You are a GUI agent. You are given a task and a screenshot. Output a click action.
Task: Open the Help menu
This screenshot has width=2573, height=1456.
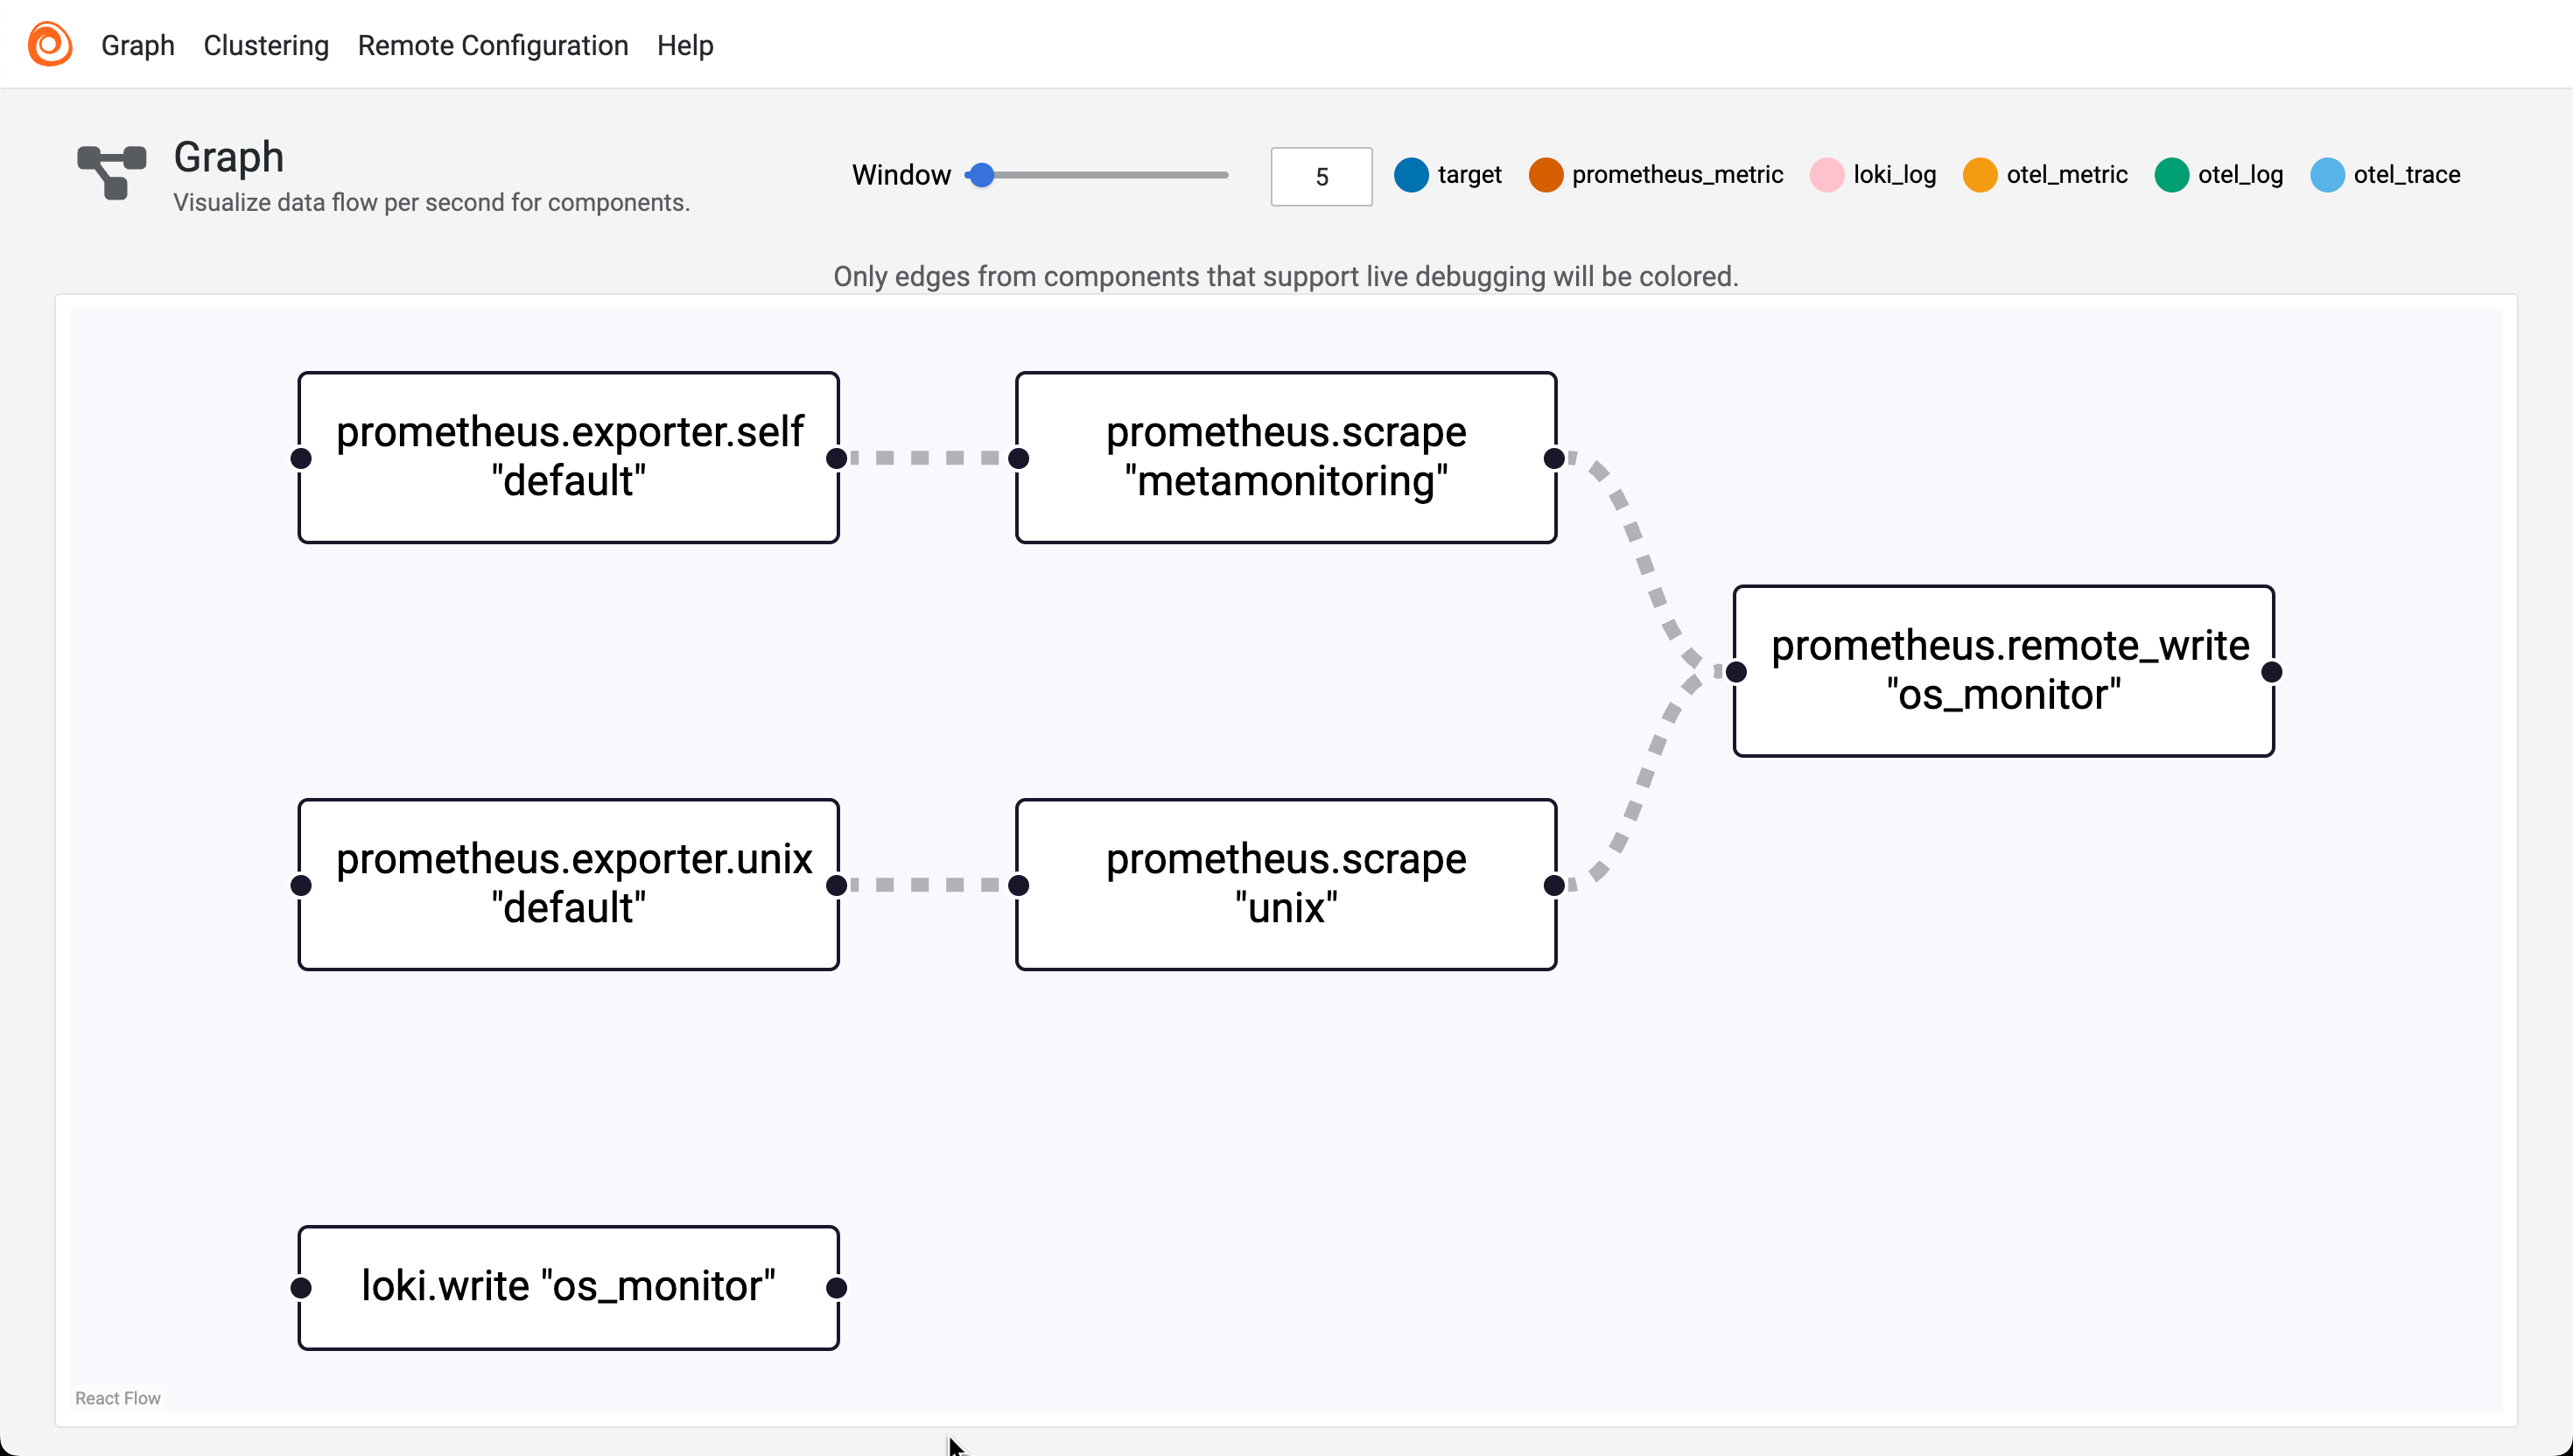click(685, 45)
